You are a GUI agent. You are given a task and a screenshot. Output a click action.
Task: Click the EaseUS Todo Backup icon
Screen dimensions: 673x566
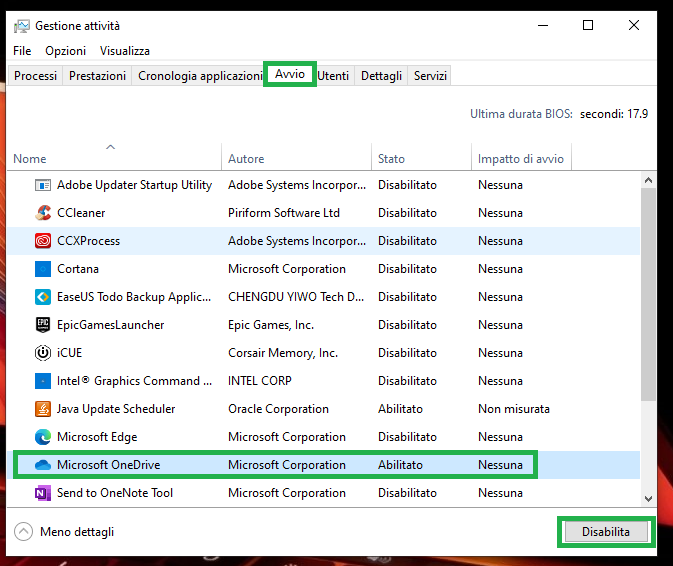click(x=42, y=297)
